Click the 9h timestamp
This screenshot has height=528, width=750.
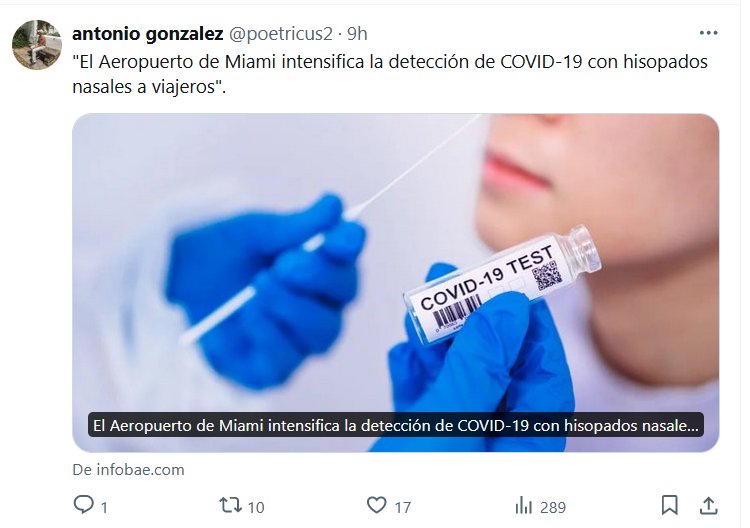357,34
